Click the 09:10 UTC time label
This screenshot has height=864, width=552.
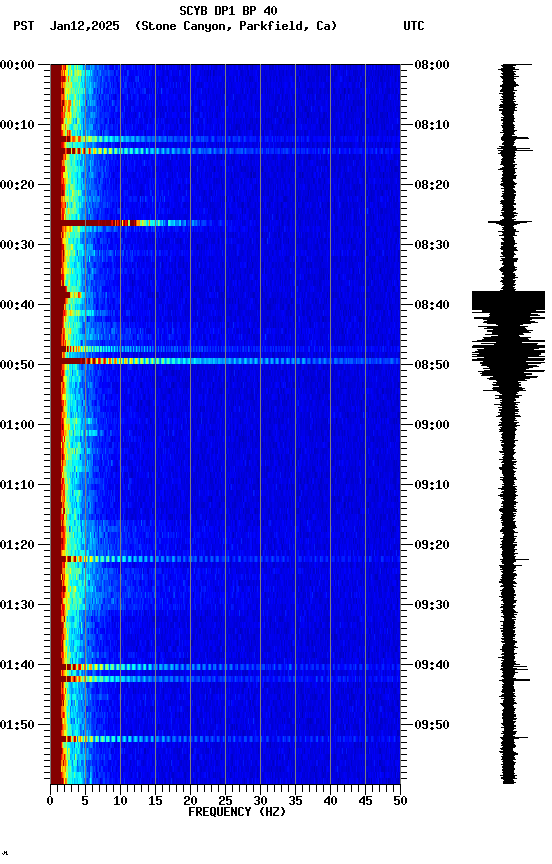tap(432, 485)
